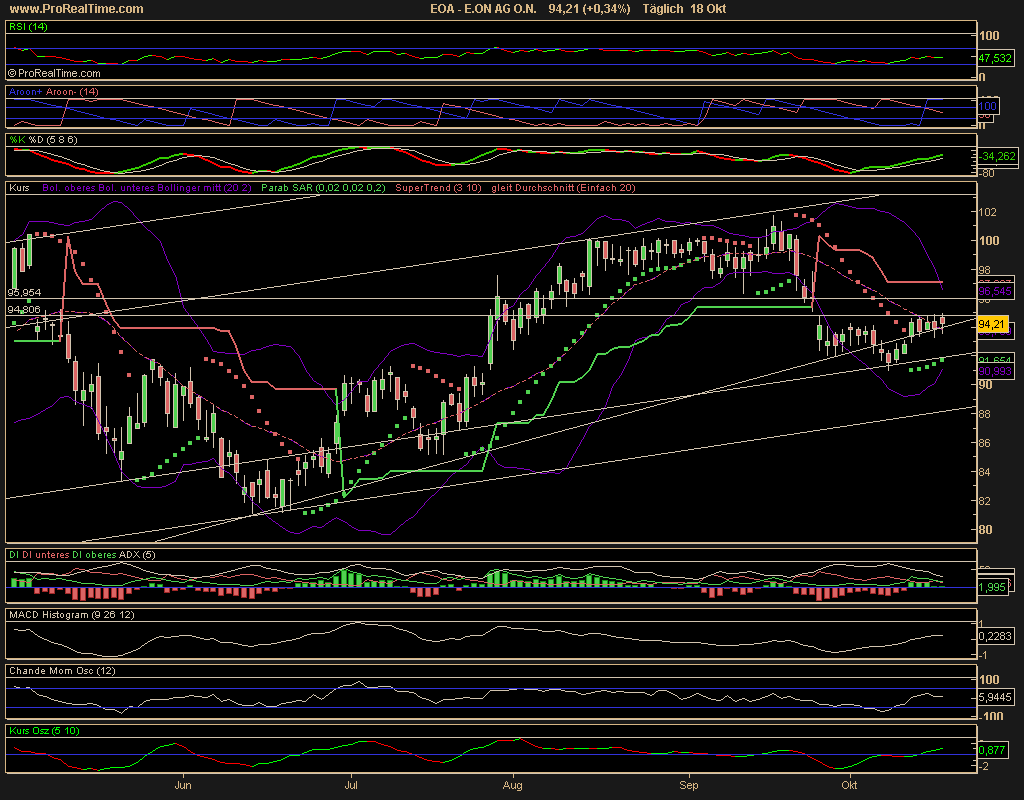The height and width of the screenshot is (800, 1024).
Task: Click the 88 price axis label
Action: pyautogui.click(x=985, y=414)
